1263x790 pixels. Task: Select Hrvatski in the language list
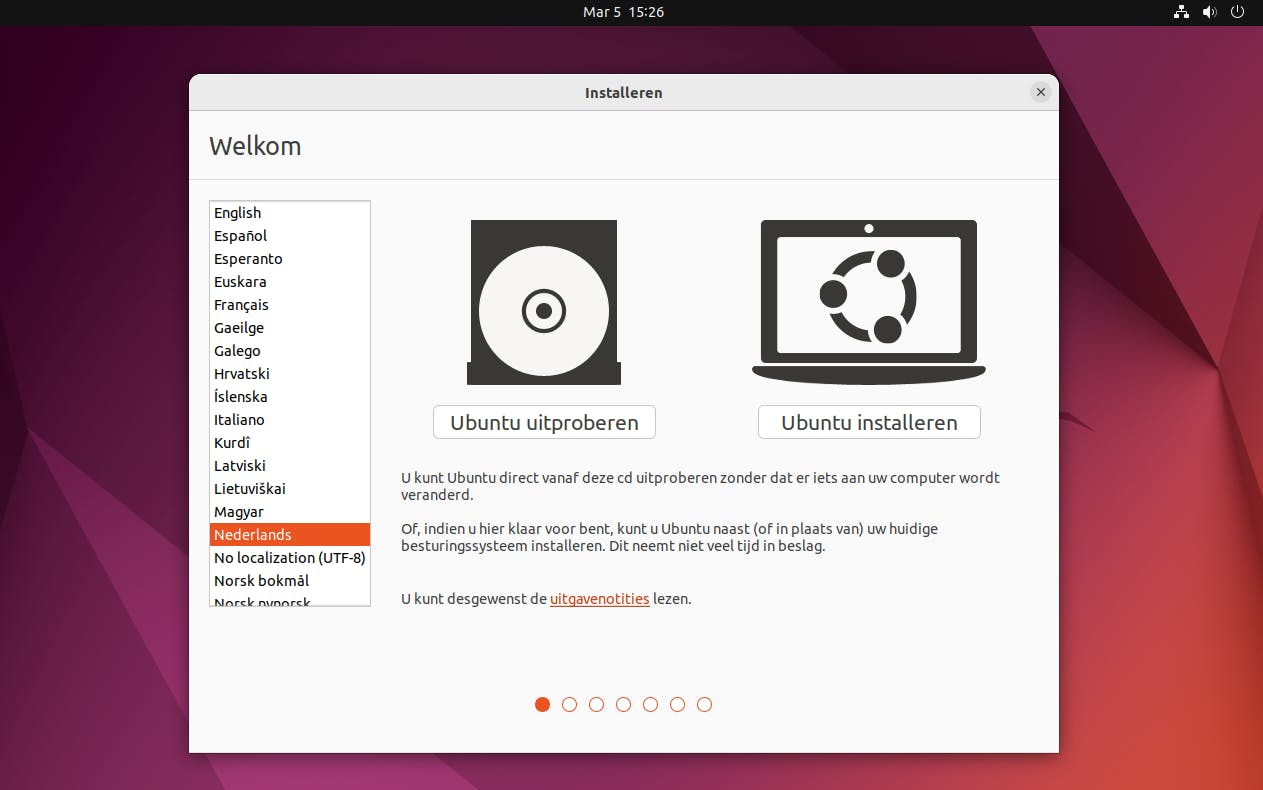[290, 374]
